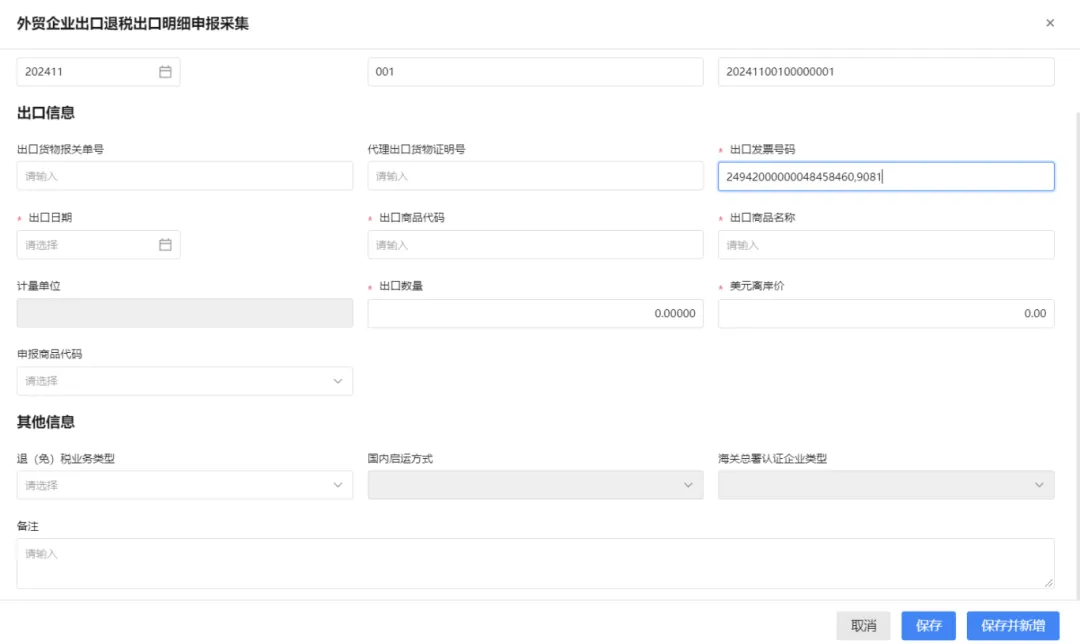This screenshot has height=644, width=1080.
Task: Close the dialog with the X icon
Action: tap(1050, 23)
